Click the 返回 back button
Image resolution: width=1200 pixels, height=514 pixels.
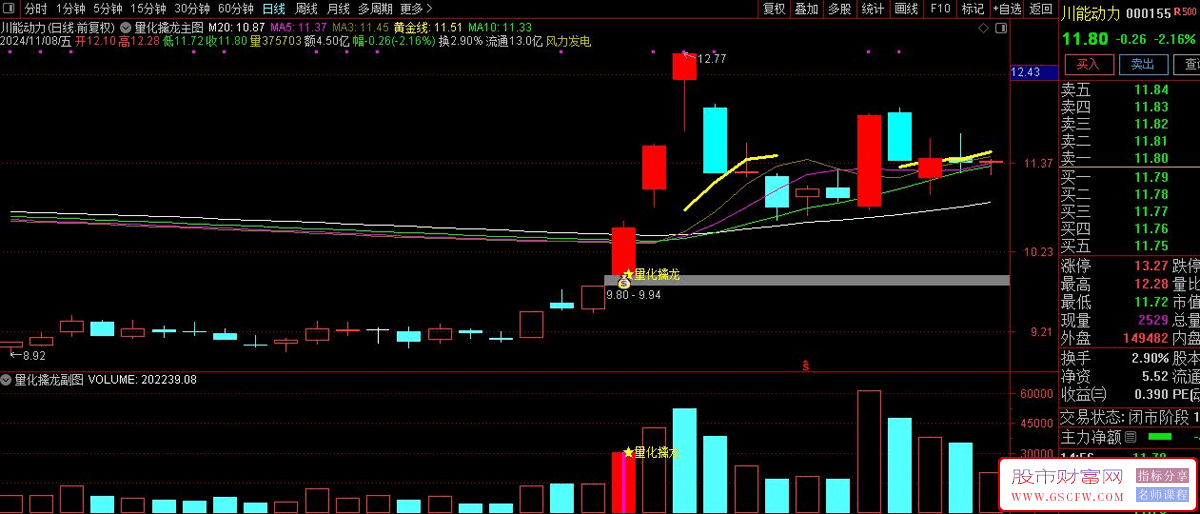[1041, 9]
